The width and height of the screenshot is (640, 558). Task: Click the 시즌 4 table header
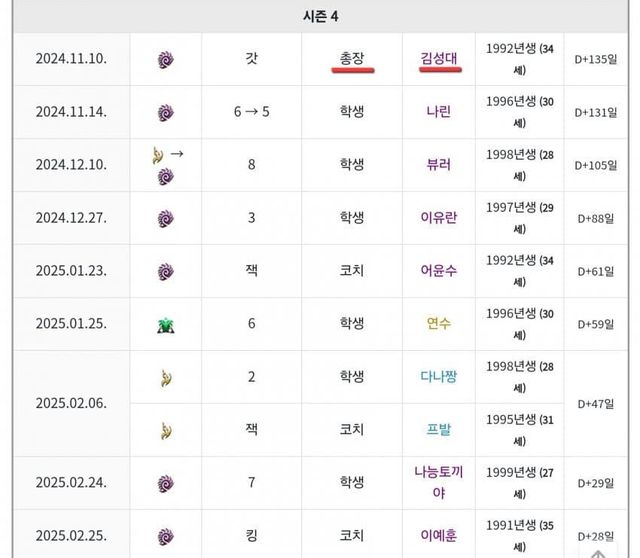322,17
